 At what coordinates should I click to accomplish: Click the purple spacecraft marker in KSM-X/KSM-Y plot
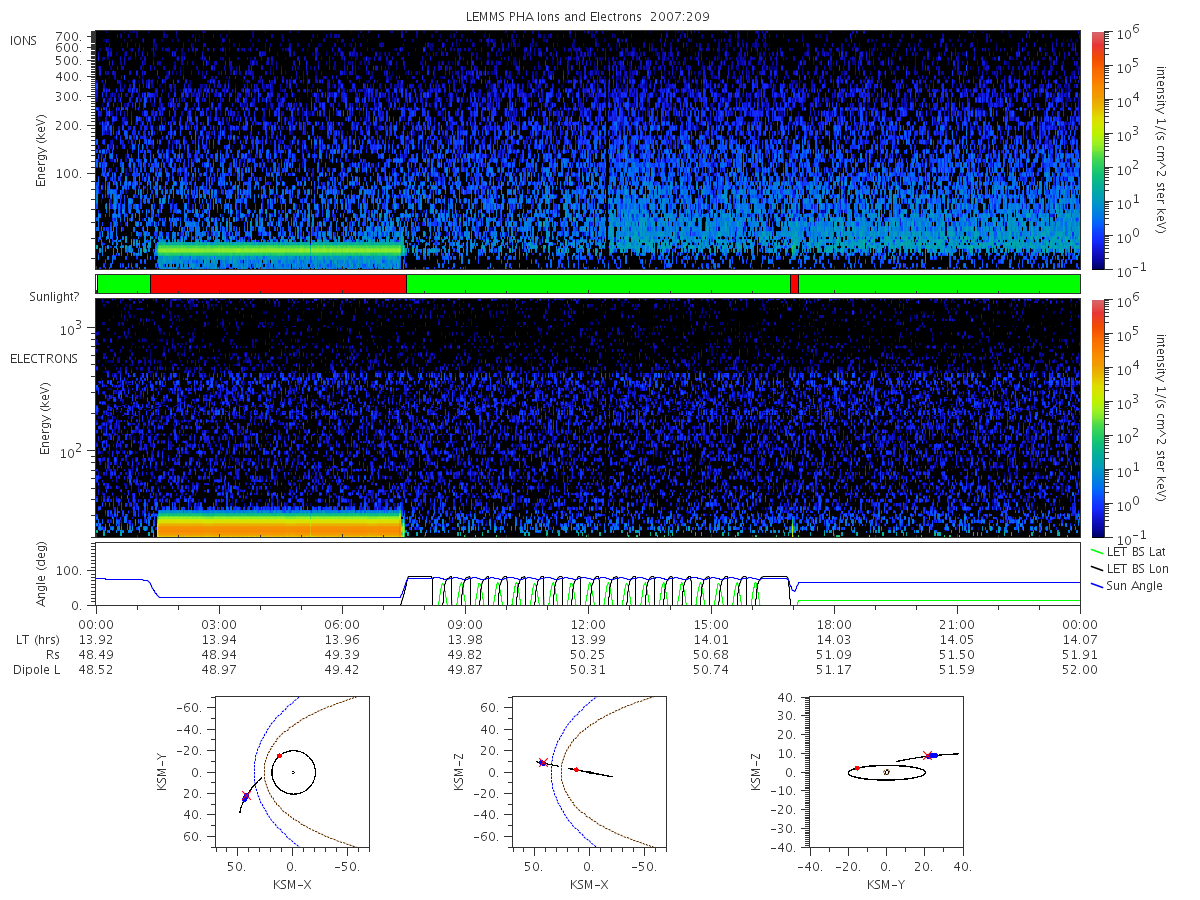(246, 796)
